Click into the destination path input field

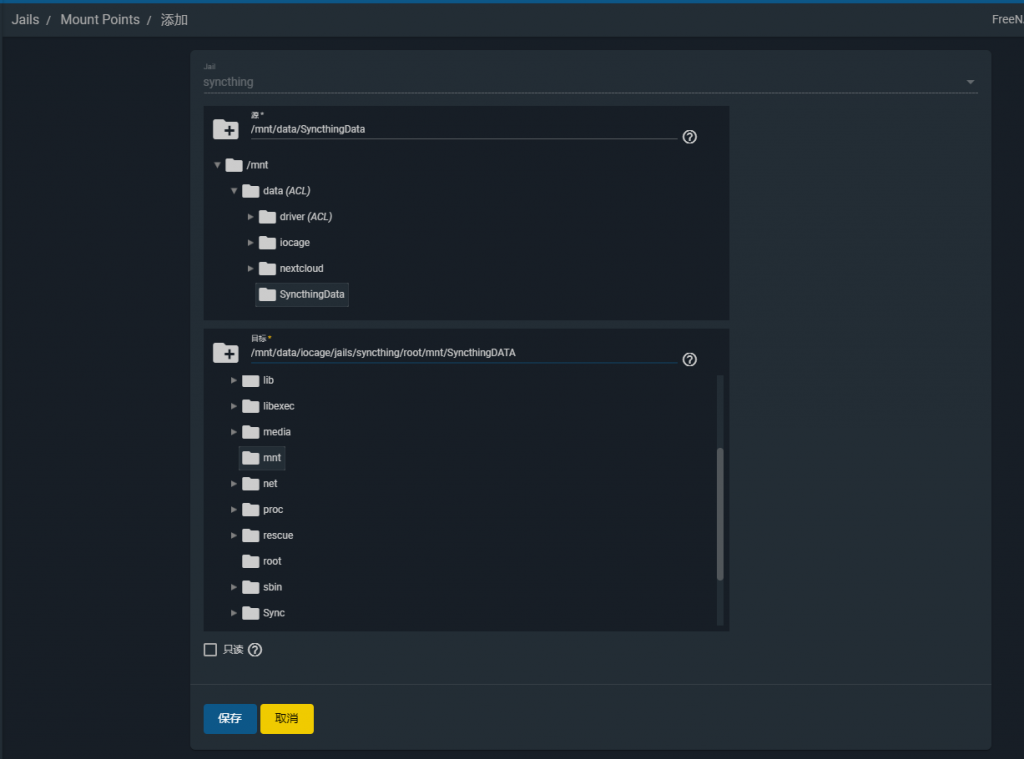(460, 353)
